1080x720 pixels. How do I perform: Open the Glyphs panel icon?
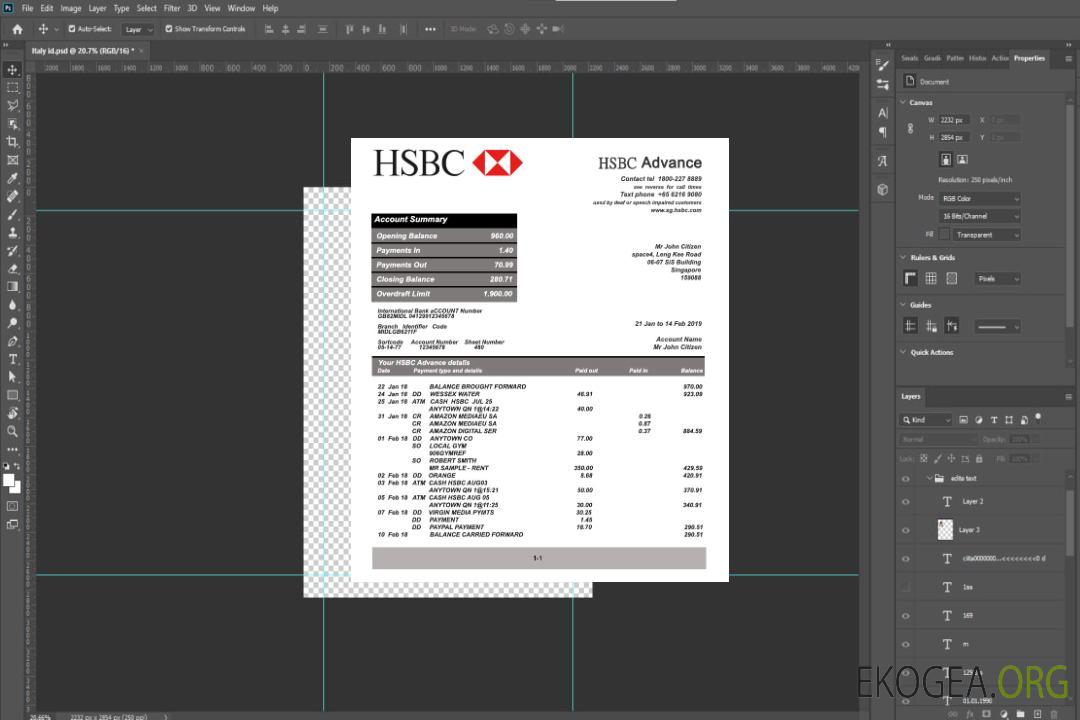[x=883, y=161]
